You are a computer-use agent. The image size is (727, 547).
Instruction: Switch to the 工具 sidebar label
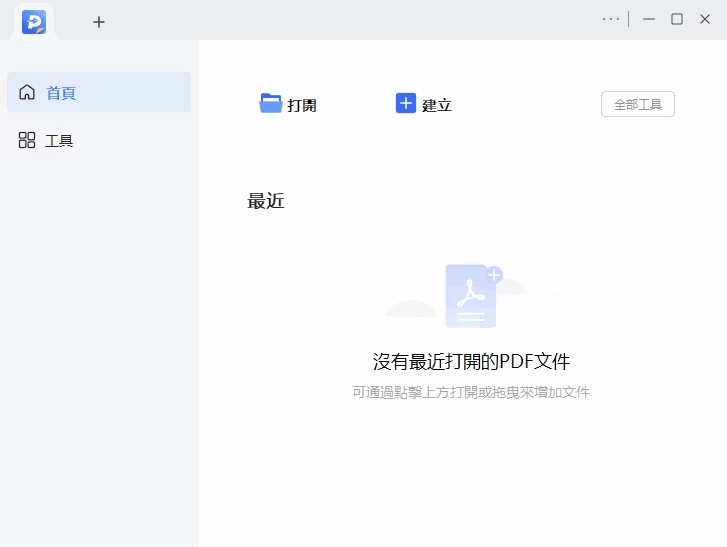point(59,141)
